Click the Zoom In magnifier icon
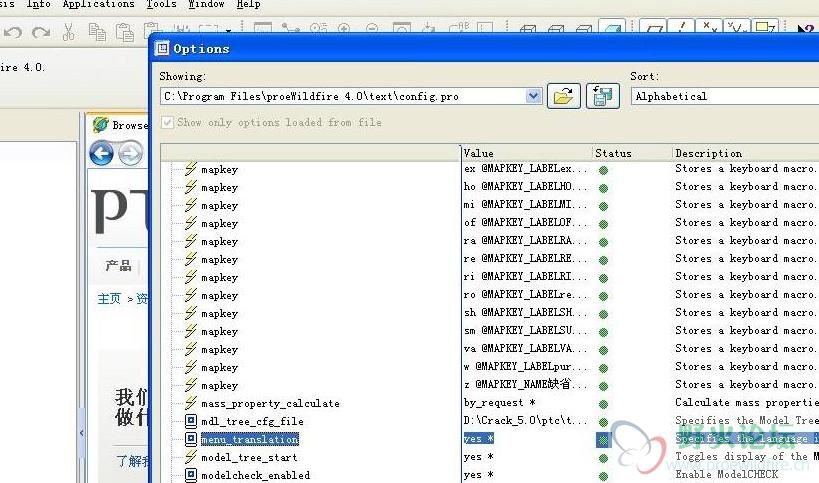This screenshot has height=483, width=819. click(344, 28)
